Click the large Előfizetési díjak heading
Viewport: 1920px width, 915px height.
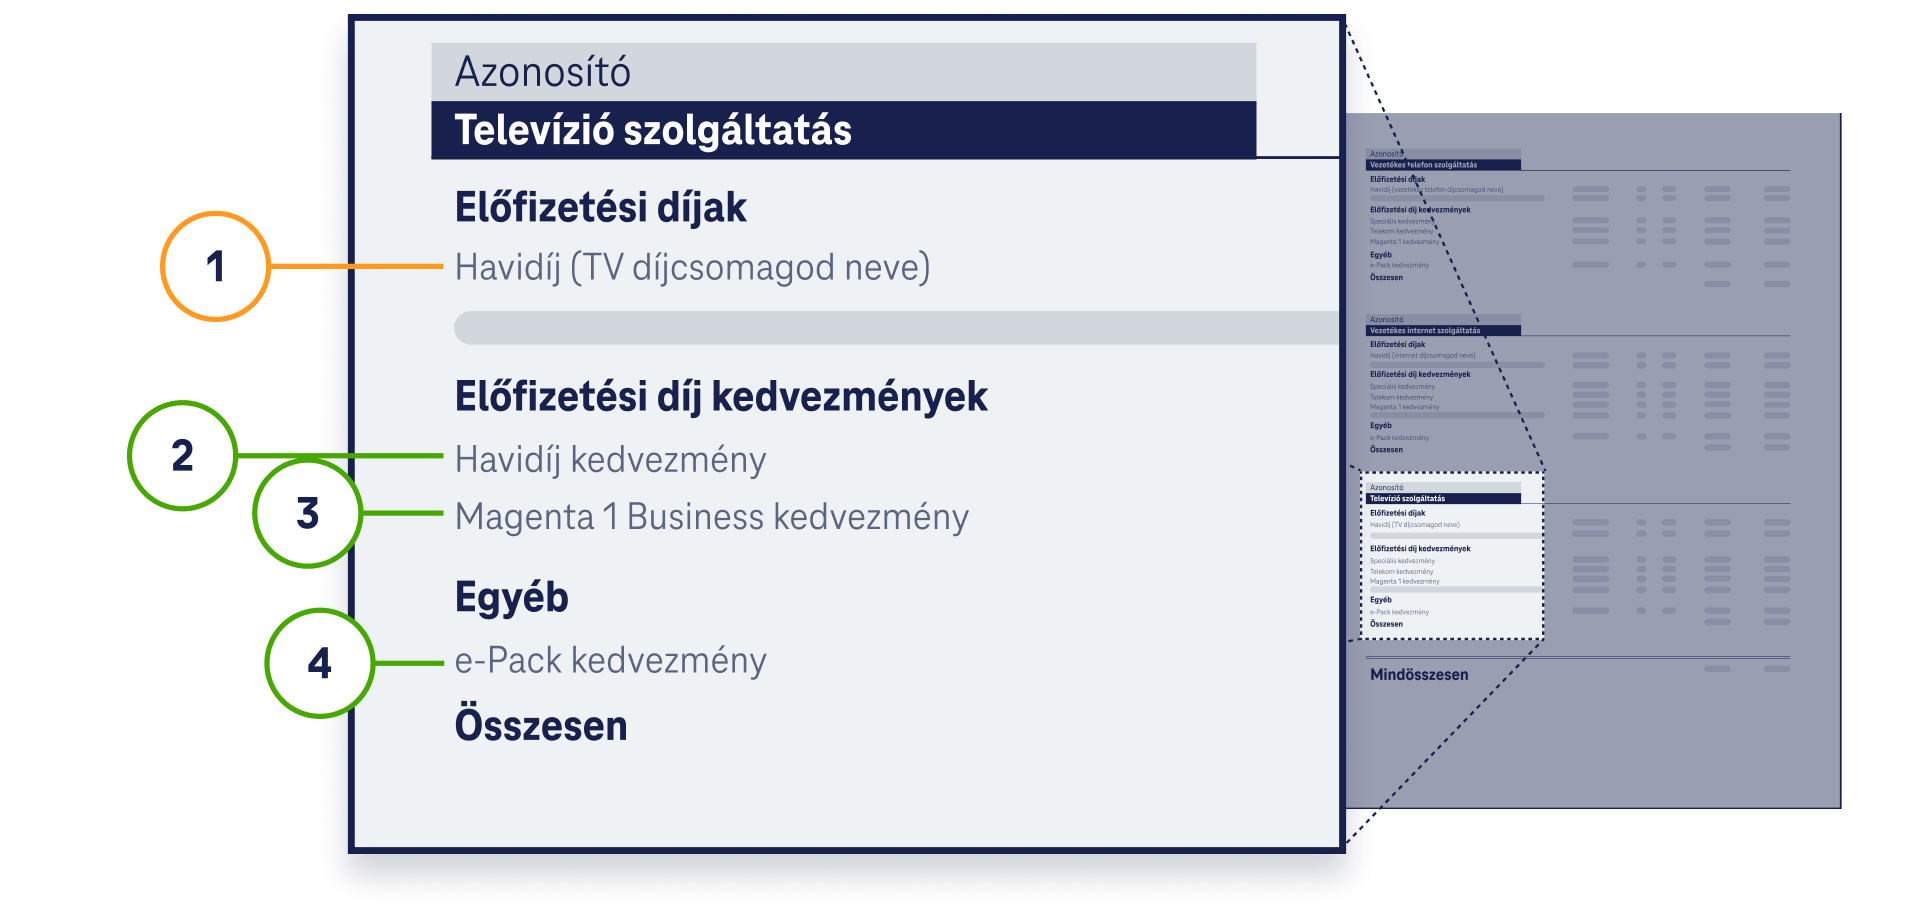(600, 208)
